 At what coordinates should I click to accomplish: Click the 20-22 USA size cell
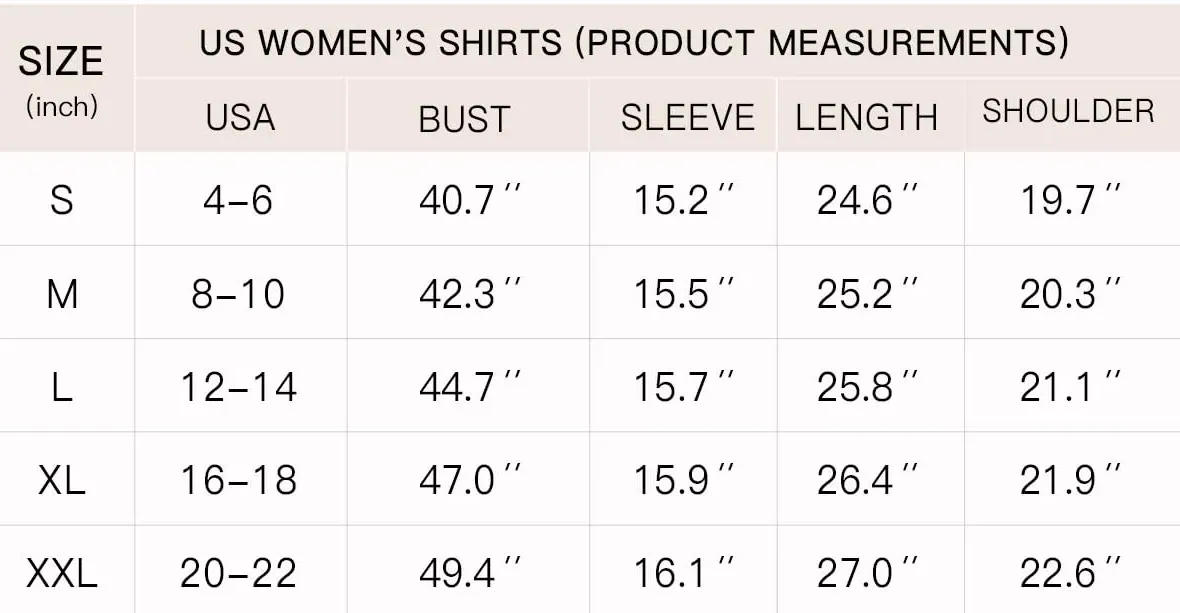pyautogui.click(x=238, y=573)
